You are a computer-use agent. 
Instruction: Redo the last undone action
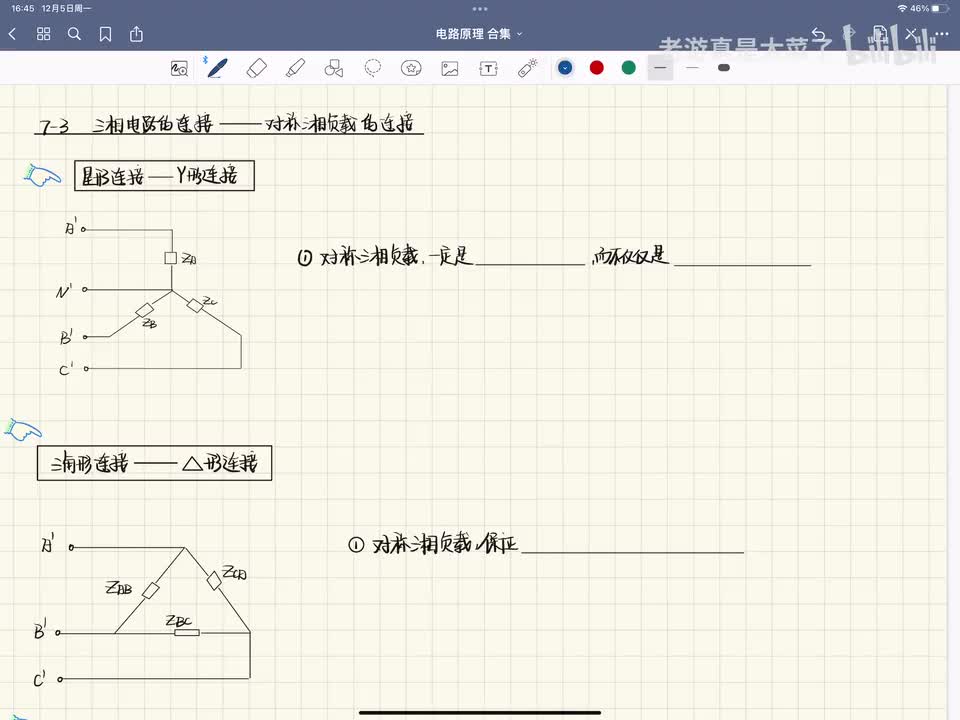coord(849,34)
